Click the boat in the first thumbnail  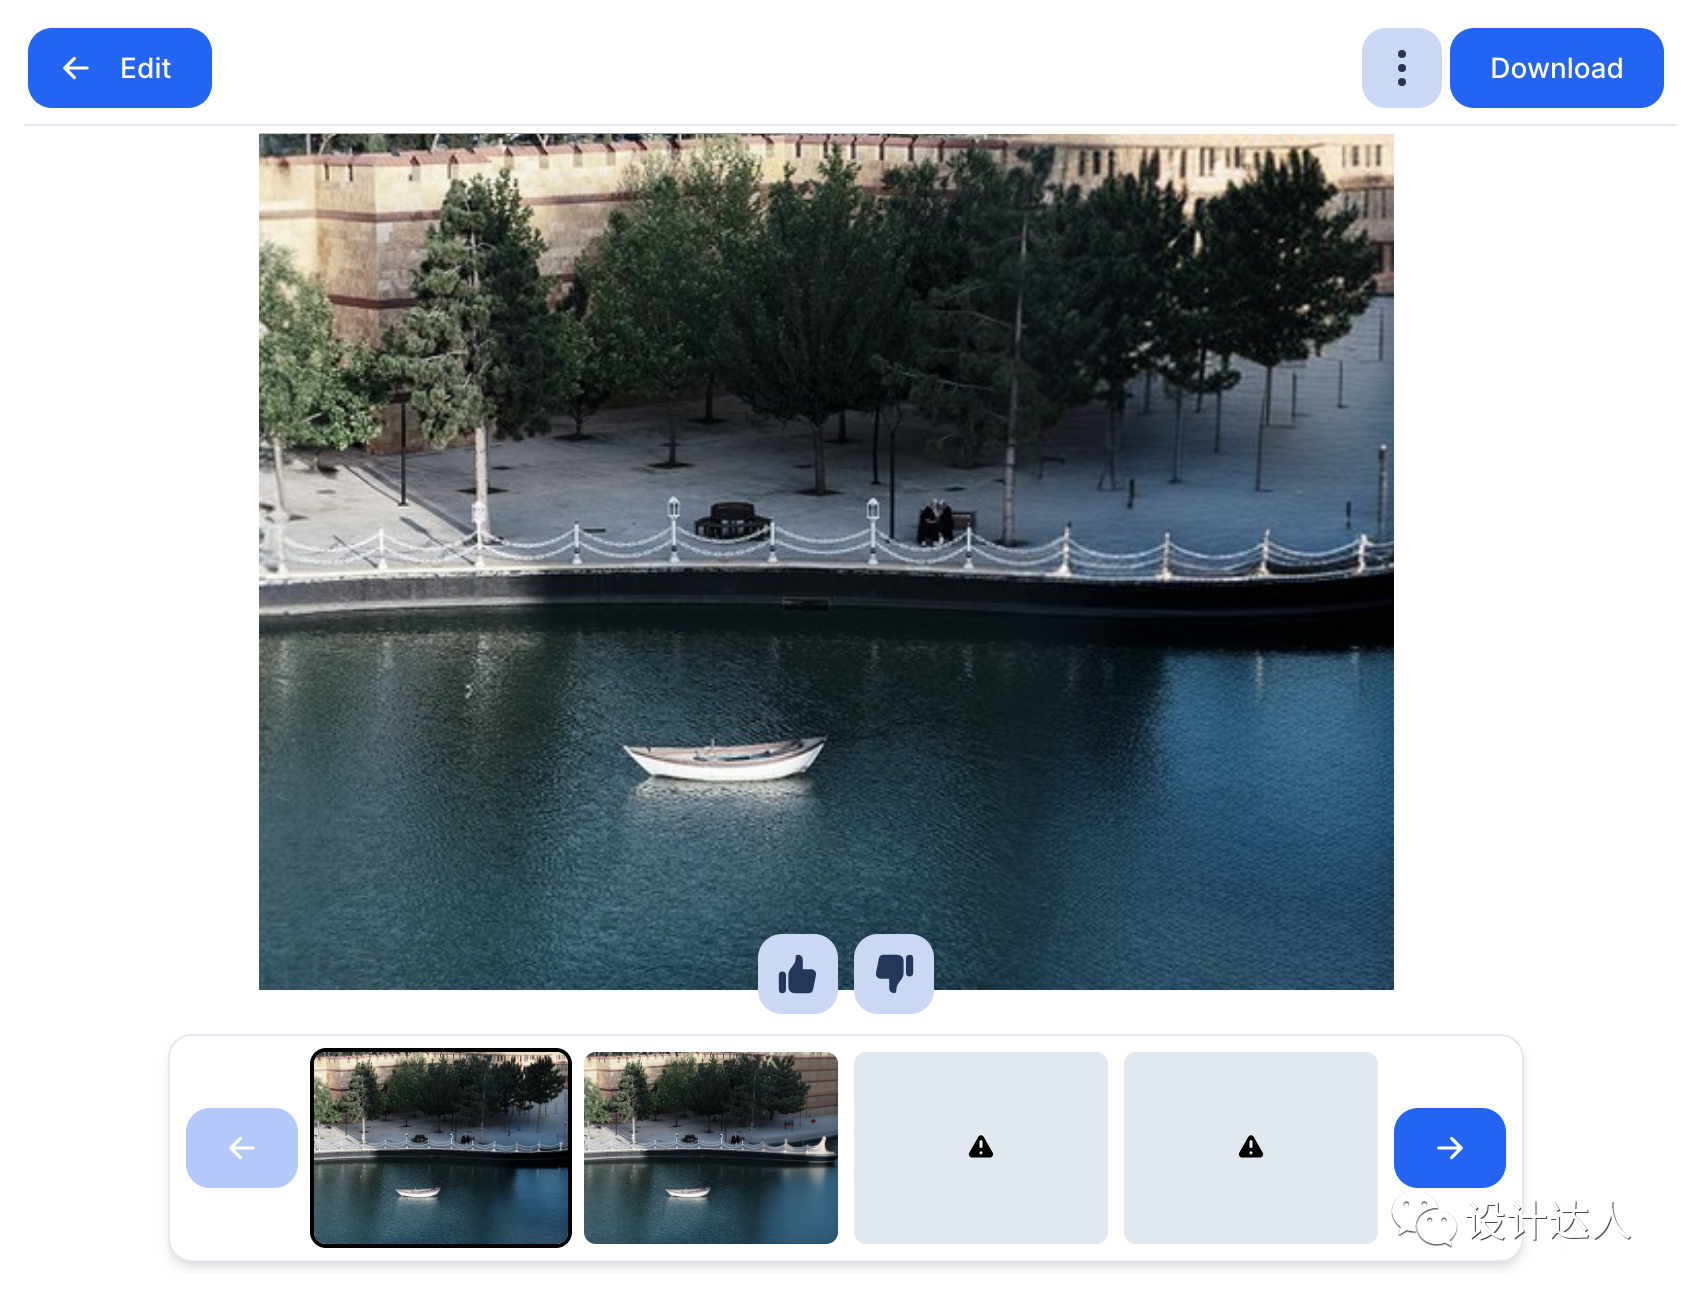[418, 1192]
